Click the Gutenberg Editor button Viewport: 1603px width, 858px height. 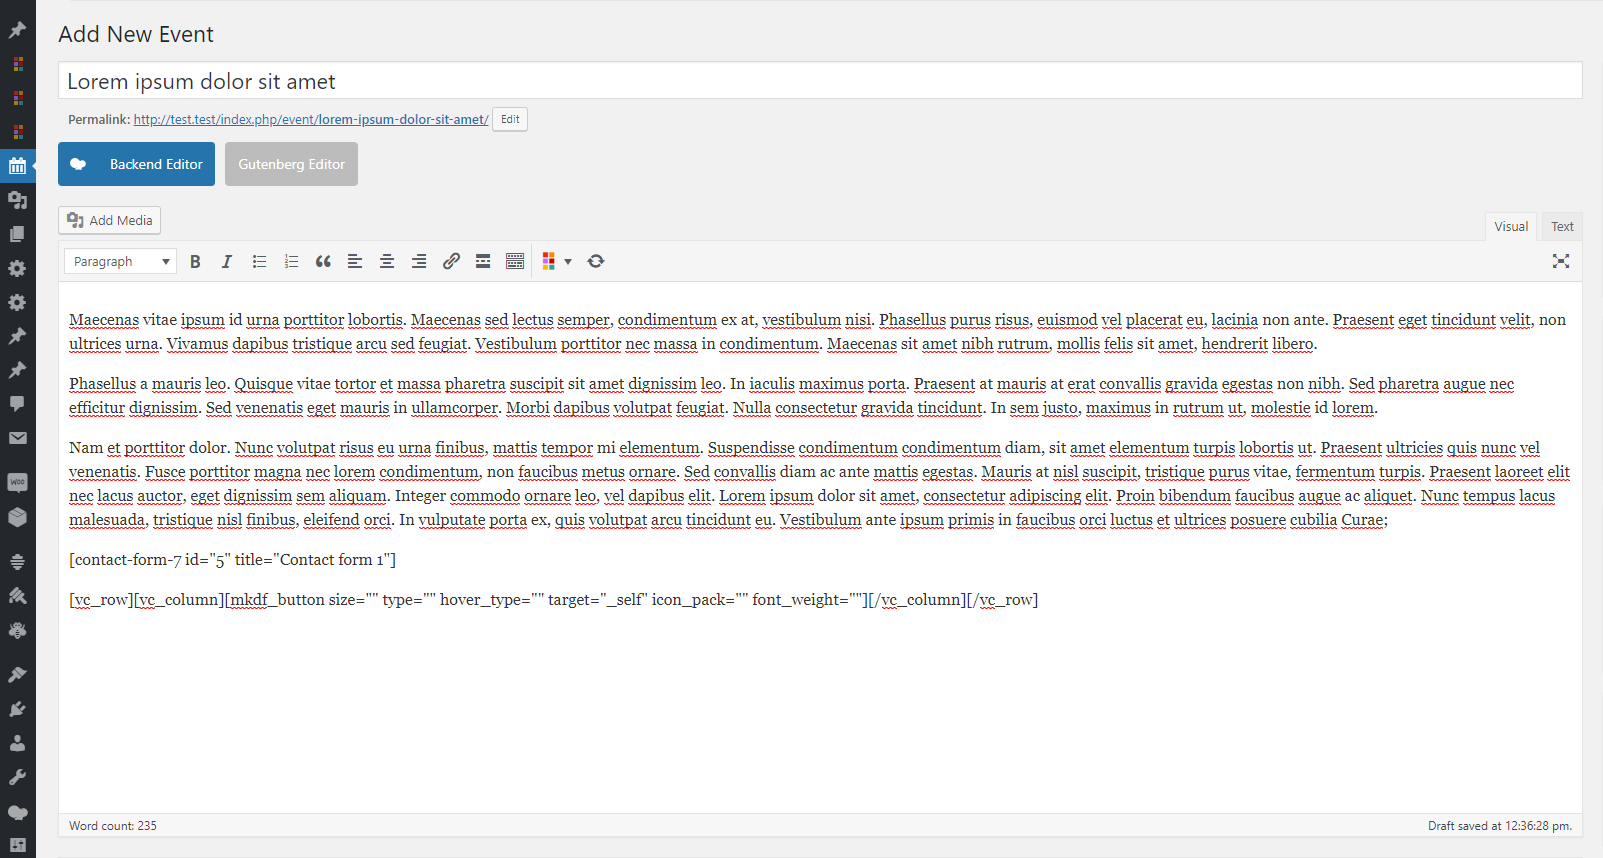291,164
